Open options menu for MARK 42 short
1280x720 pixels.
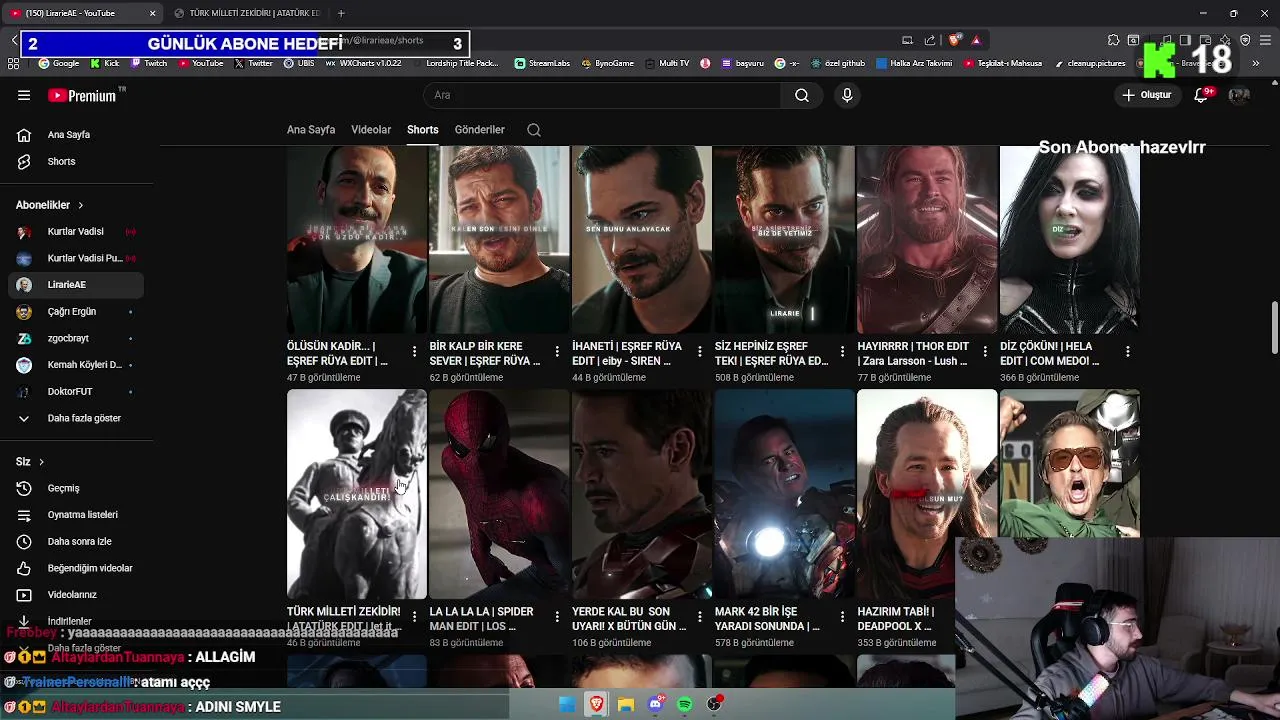coord(842,617)
